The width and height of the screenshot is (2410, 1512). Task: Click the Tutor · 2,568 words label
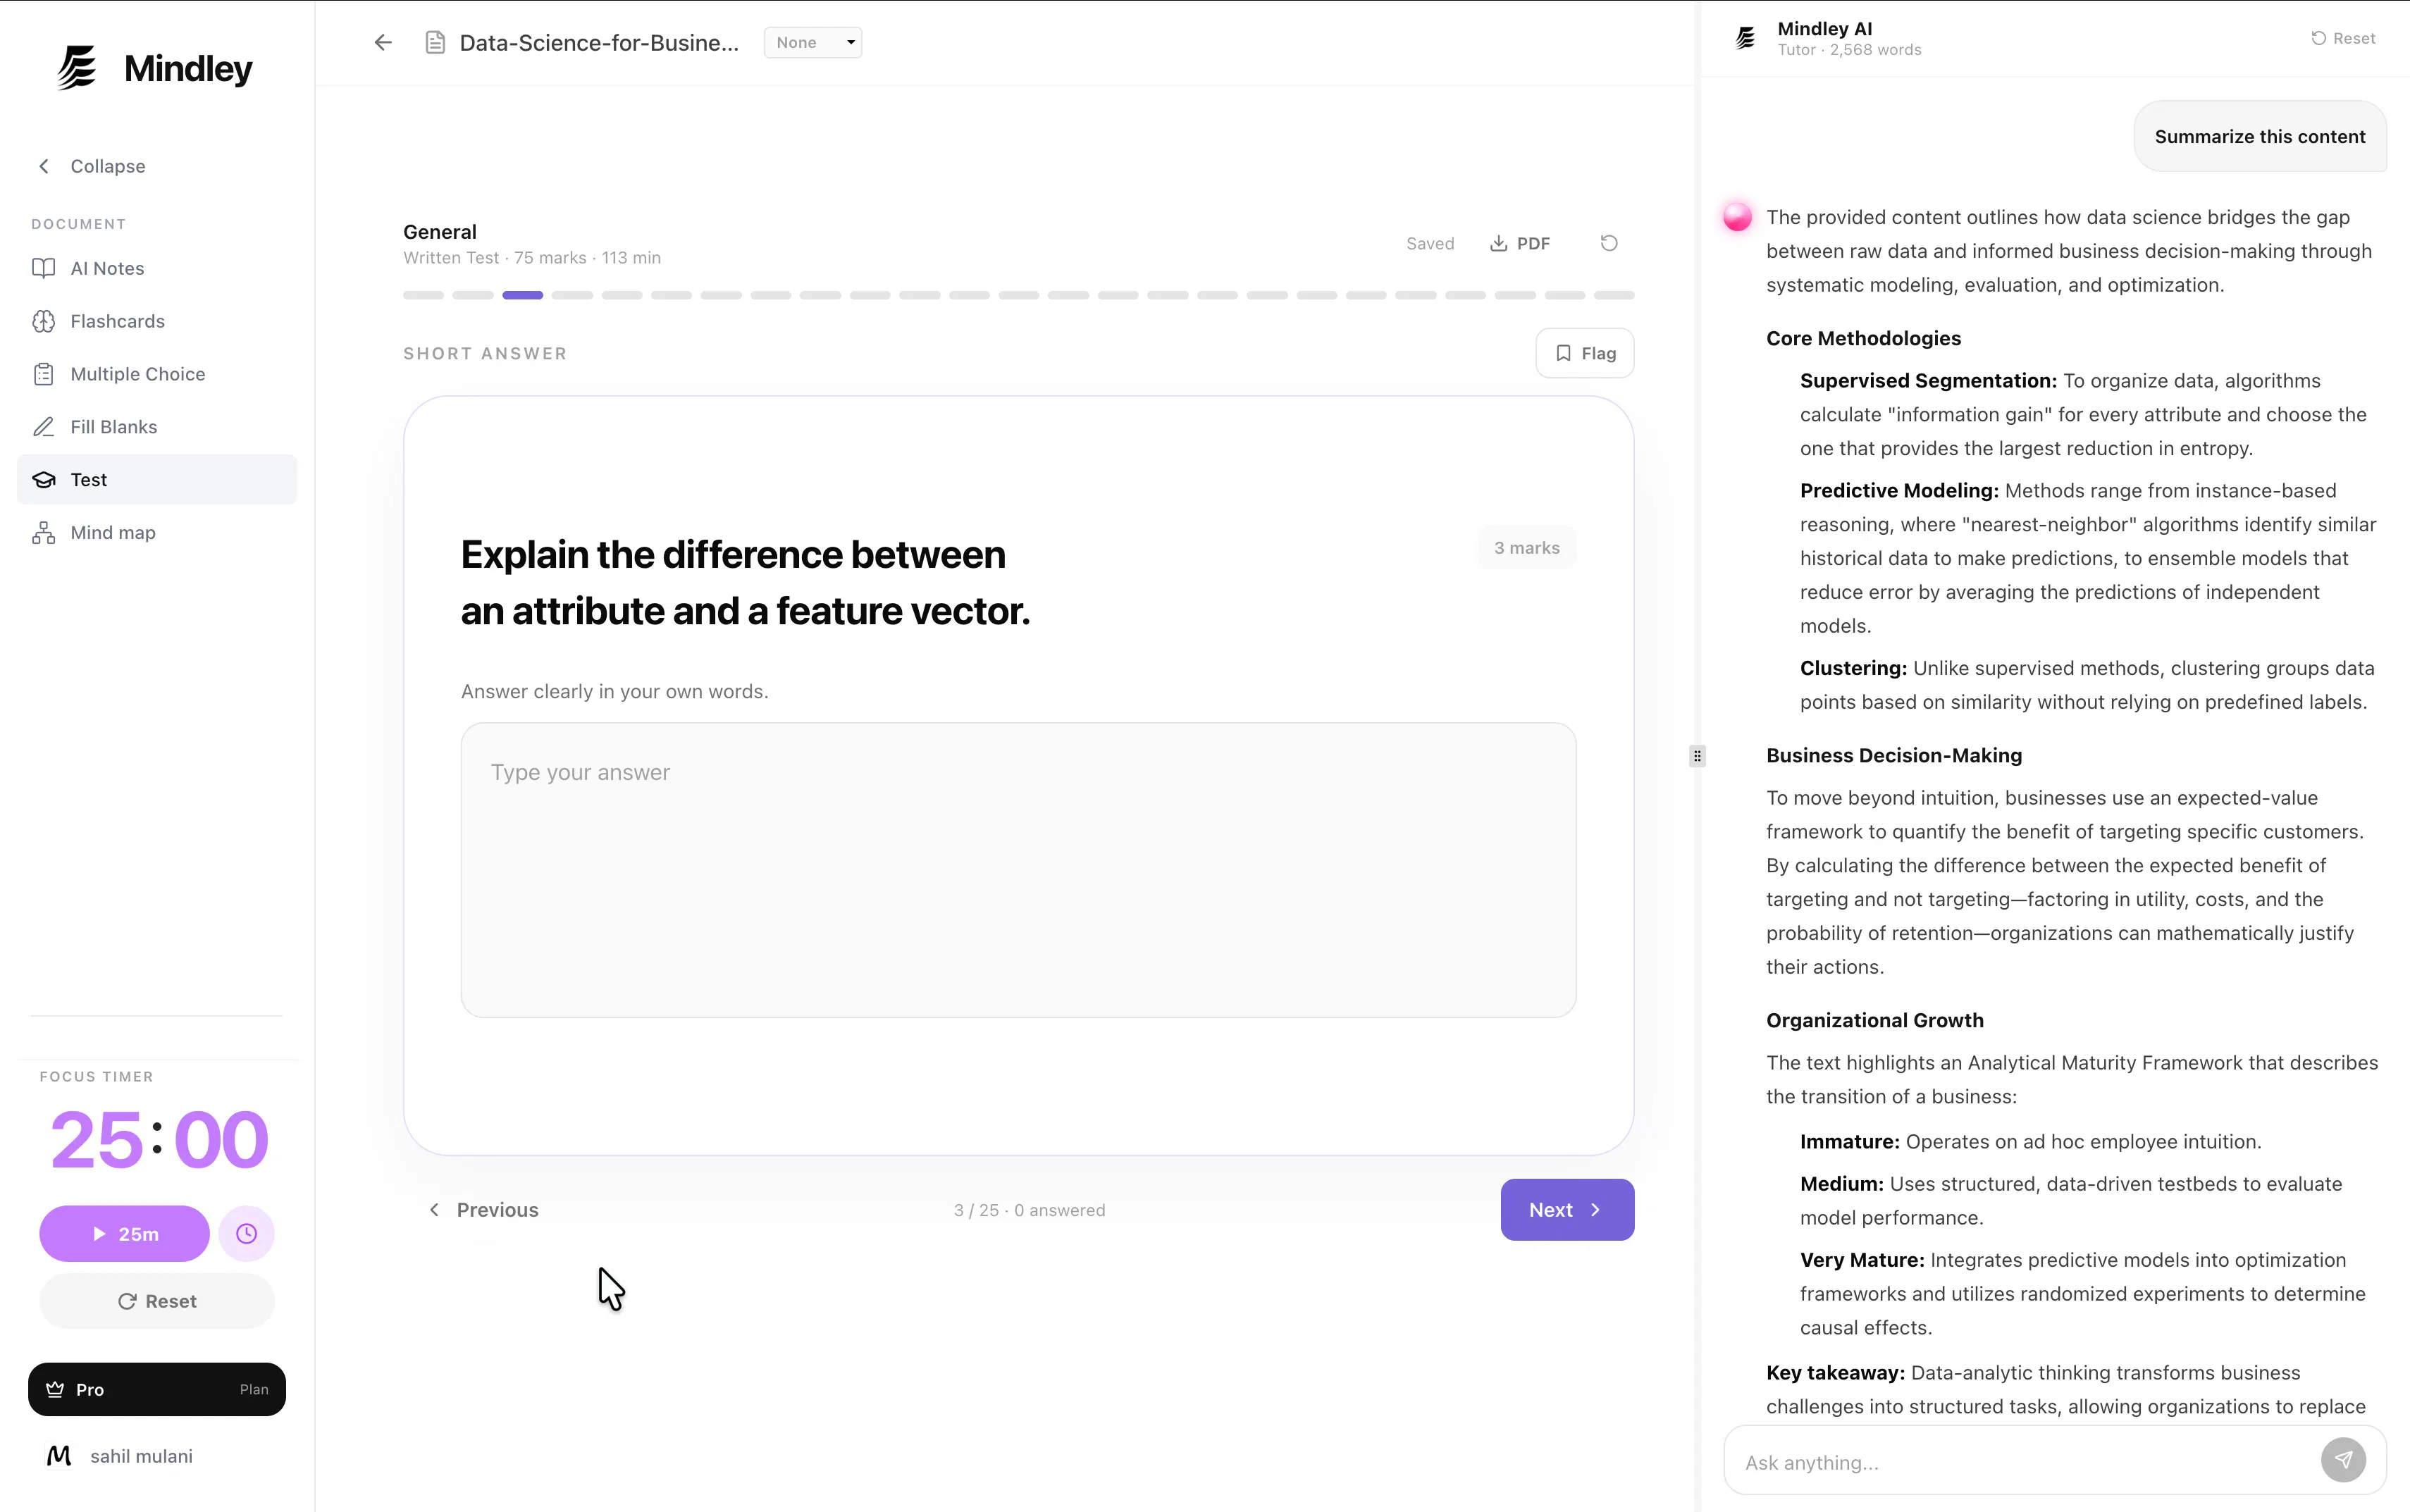click(1849, 50)
